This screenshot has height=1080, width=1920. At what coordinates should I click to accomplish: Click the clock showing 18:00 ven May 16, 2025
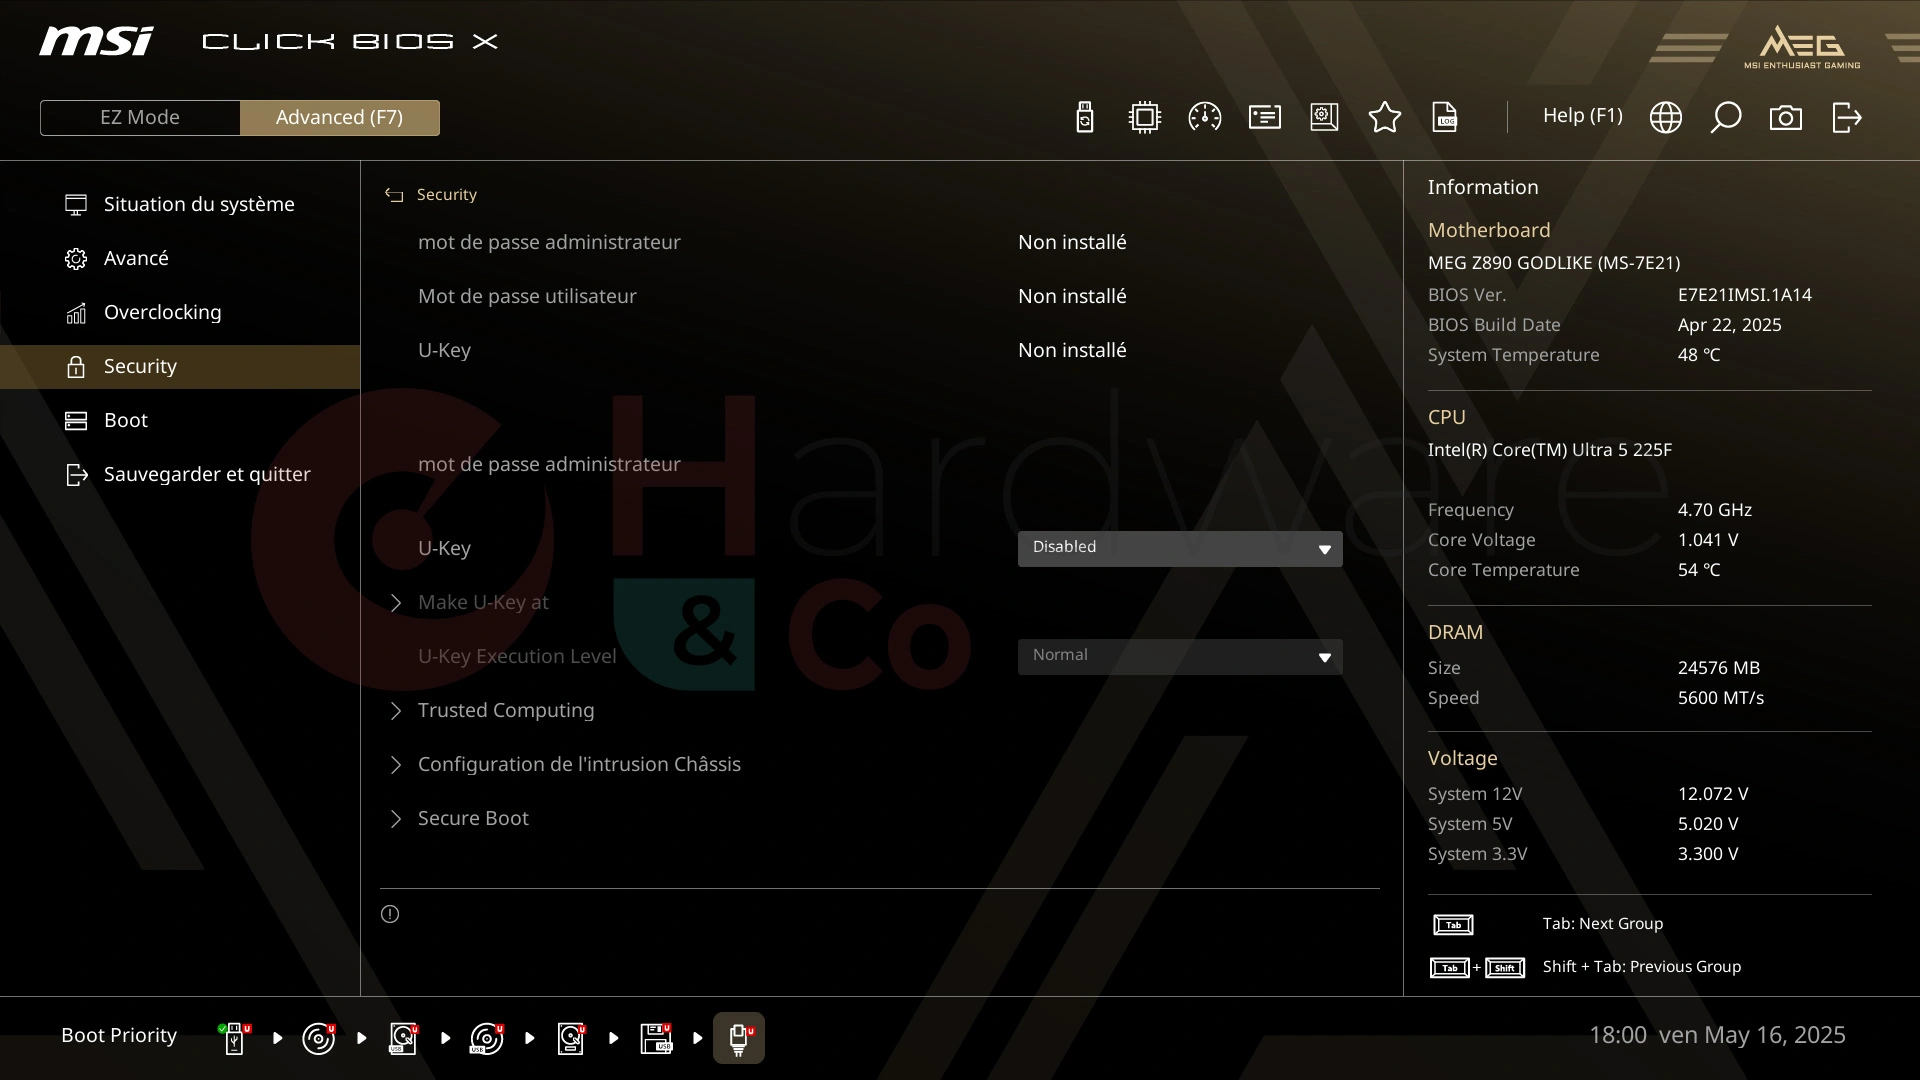tap(1717, 1035)
